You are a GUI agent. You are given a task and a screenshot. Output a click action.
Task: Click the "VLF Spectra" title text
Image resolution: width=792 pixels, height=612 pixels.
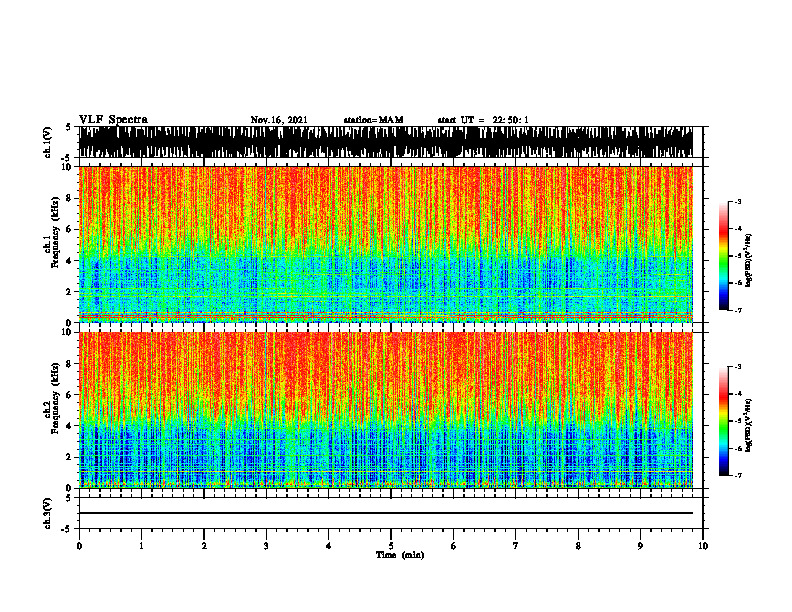tap(113, 120)
